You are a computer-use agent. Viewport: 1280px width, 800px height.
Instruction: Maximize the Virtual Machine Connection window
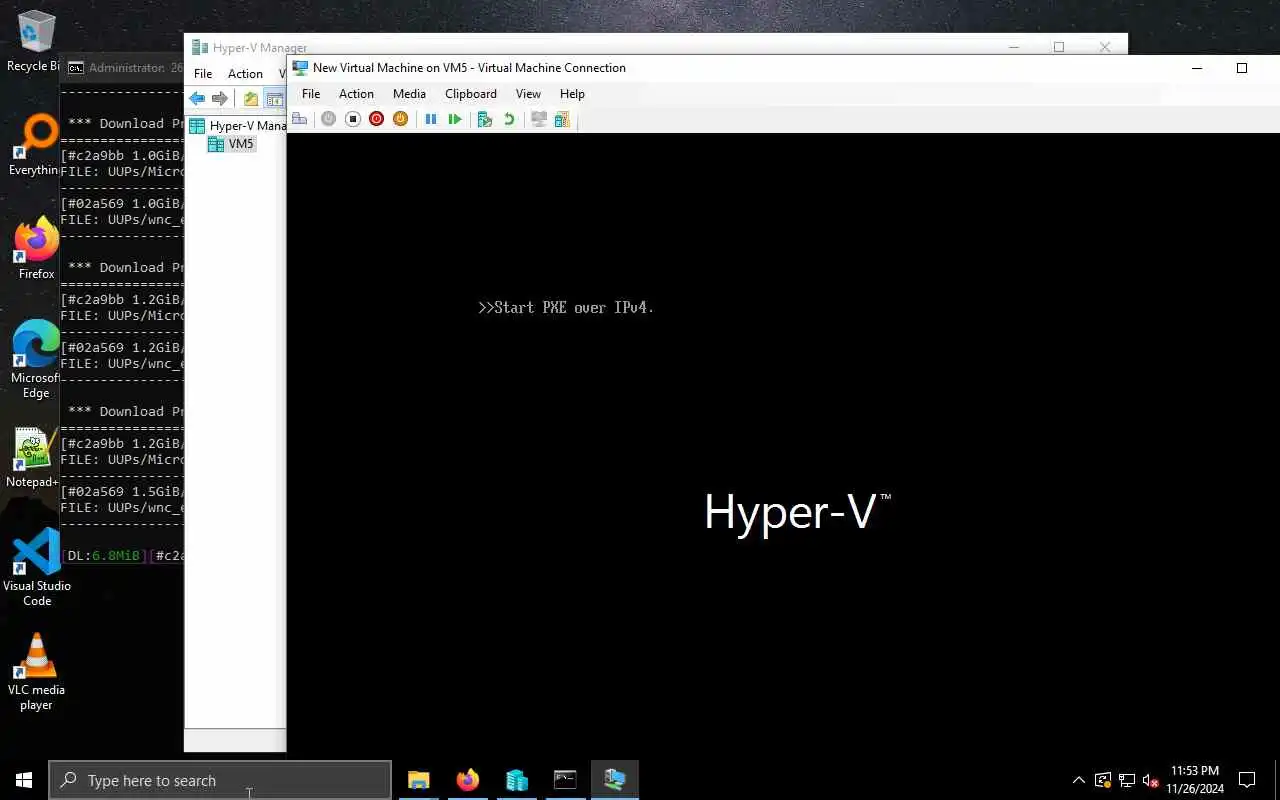click(1242, 68)
